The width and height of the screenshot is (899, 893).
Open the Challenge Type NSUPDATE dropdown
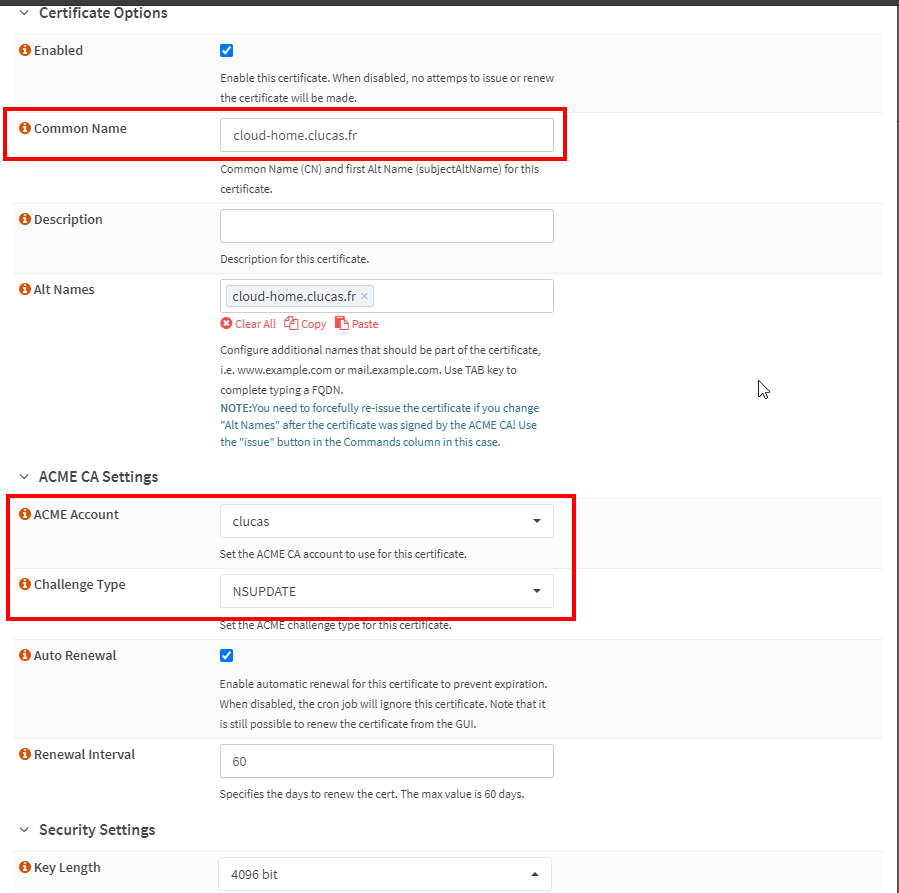[x=386, y=591]
